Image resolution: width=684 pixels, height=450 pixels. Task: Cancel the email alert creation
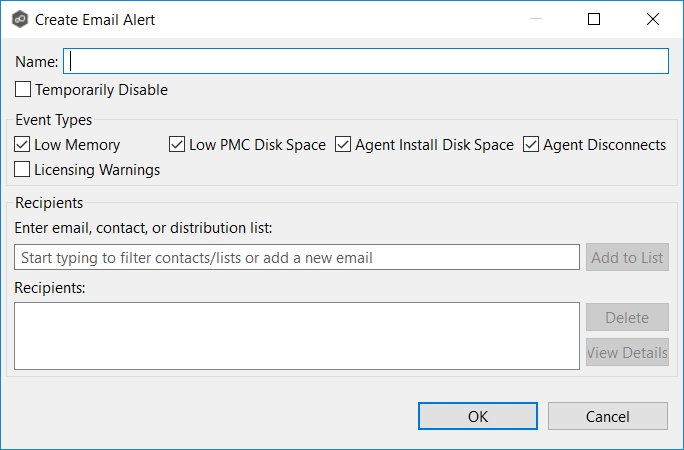pyautogui.click(x=607, y=416)
